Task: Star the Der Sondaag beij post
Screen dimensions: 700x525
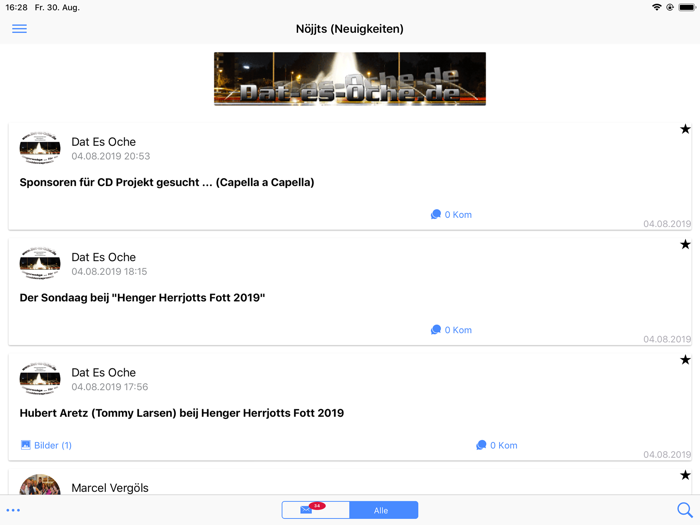Action: 685,245
